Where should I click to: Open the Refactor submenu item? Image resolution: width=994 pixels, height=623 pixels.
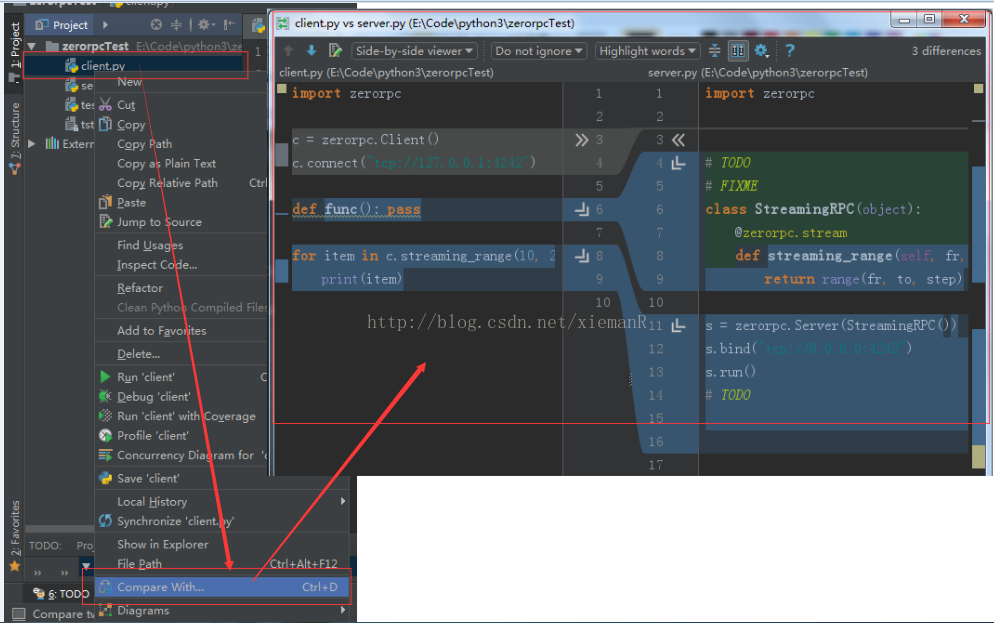tap(181, 288)
